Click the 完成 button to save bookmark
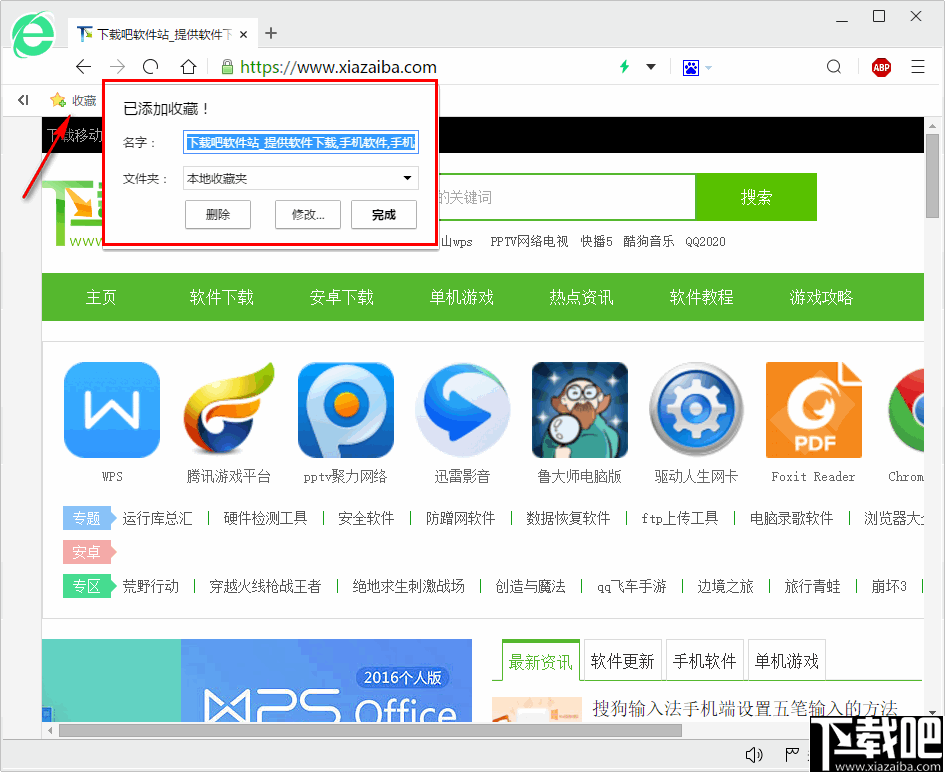The height and width of the screenshot is (772, 945). [x=383, y=214]
